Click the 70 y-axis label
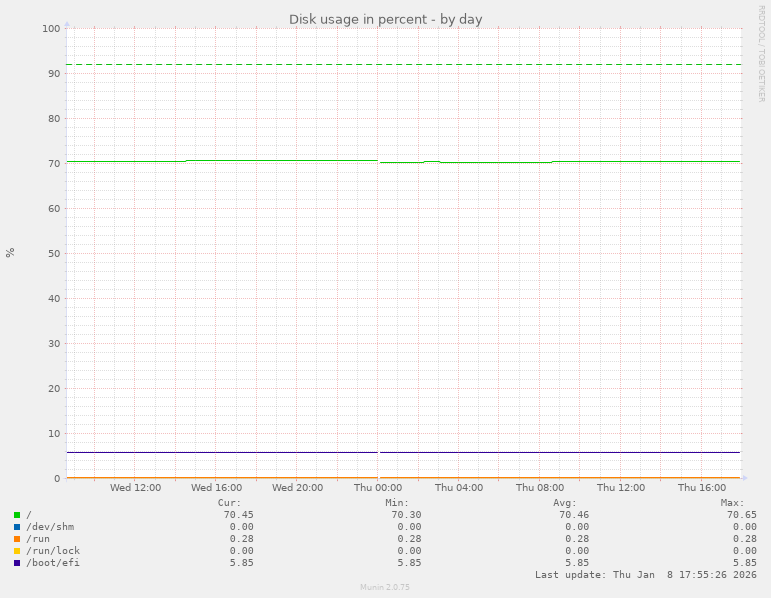The height and width of the screenshot is (598, 771). [x=54, y=163]
